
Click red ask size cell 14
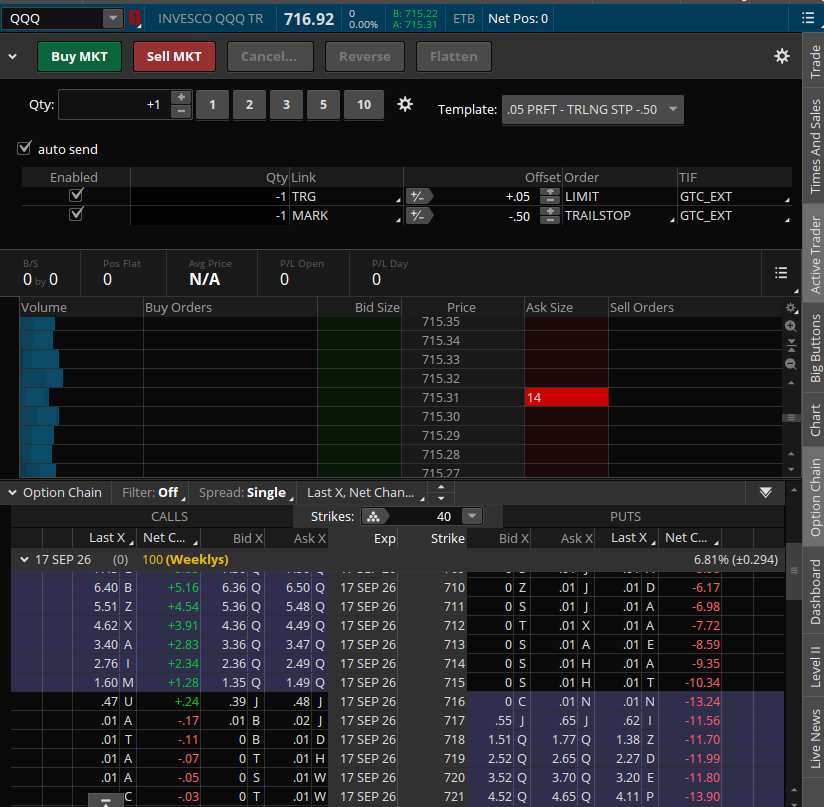point(566,397)
